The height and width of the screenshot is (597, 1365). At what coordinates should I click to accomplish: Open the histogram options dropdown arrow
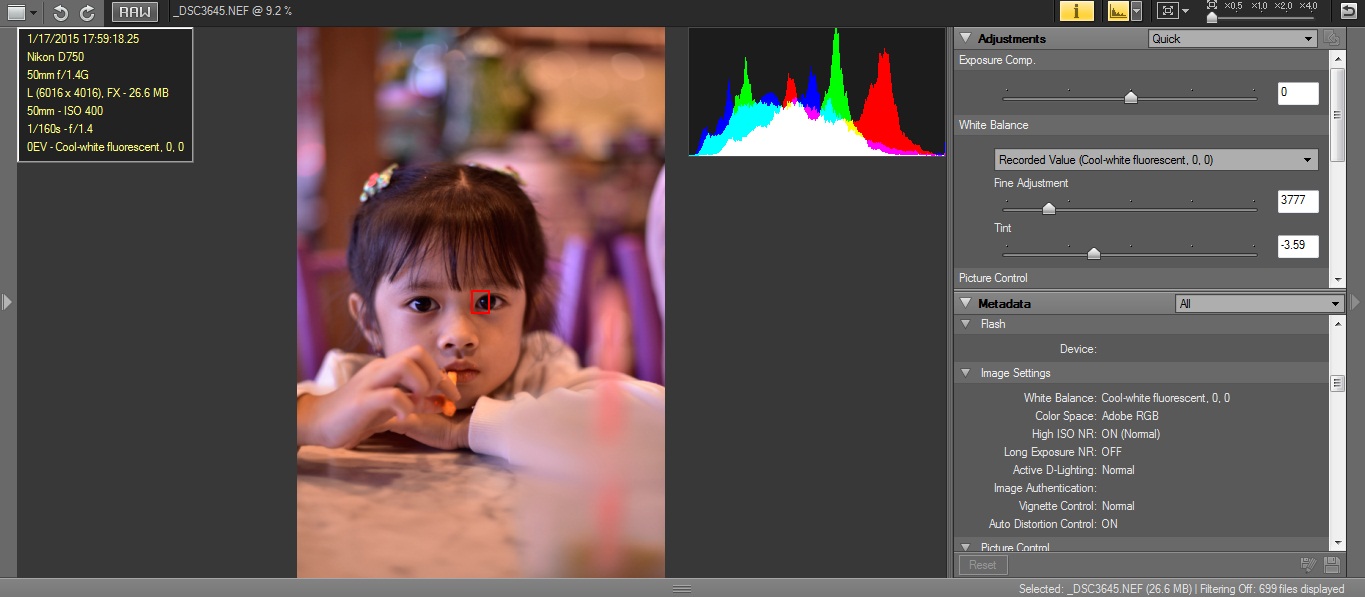coord(1136,11)
